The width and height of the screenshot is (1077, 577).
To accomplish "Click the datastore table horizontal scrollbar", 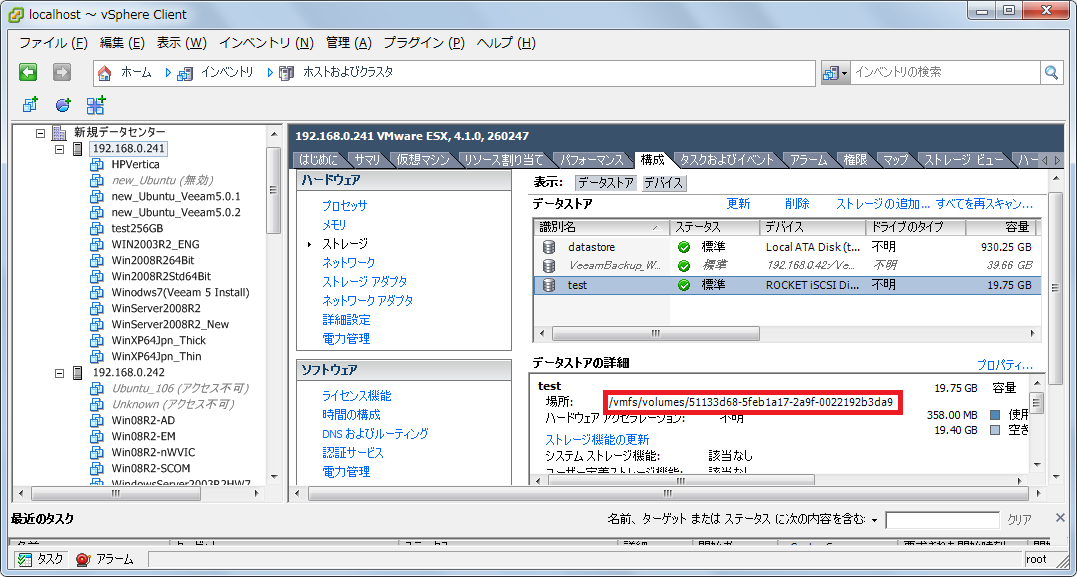I will [655, 333].
